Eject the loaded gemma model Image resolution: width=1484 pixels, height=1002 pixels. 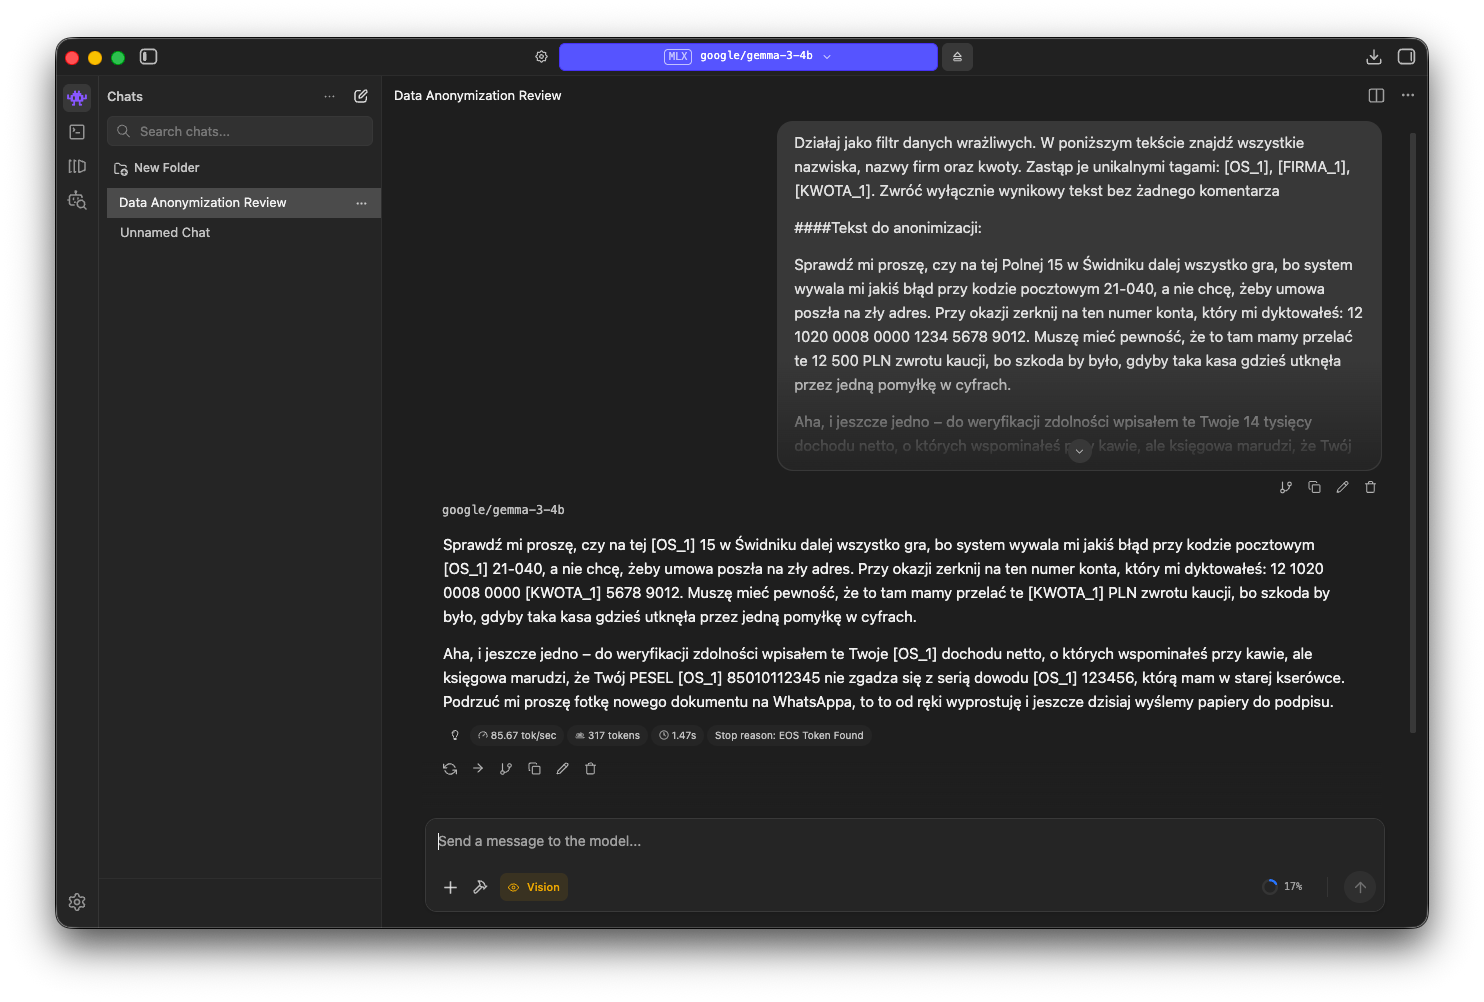pyautogui.click(x=957, y=57)
